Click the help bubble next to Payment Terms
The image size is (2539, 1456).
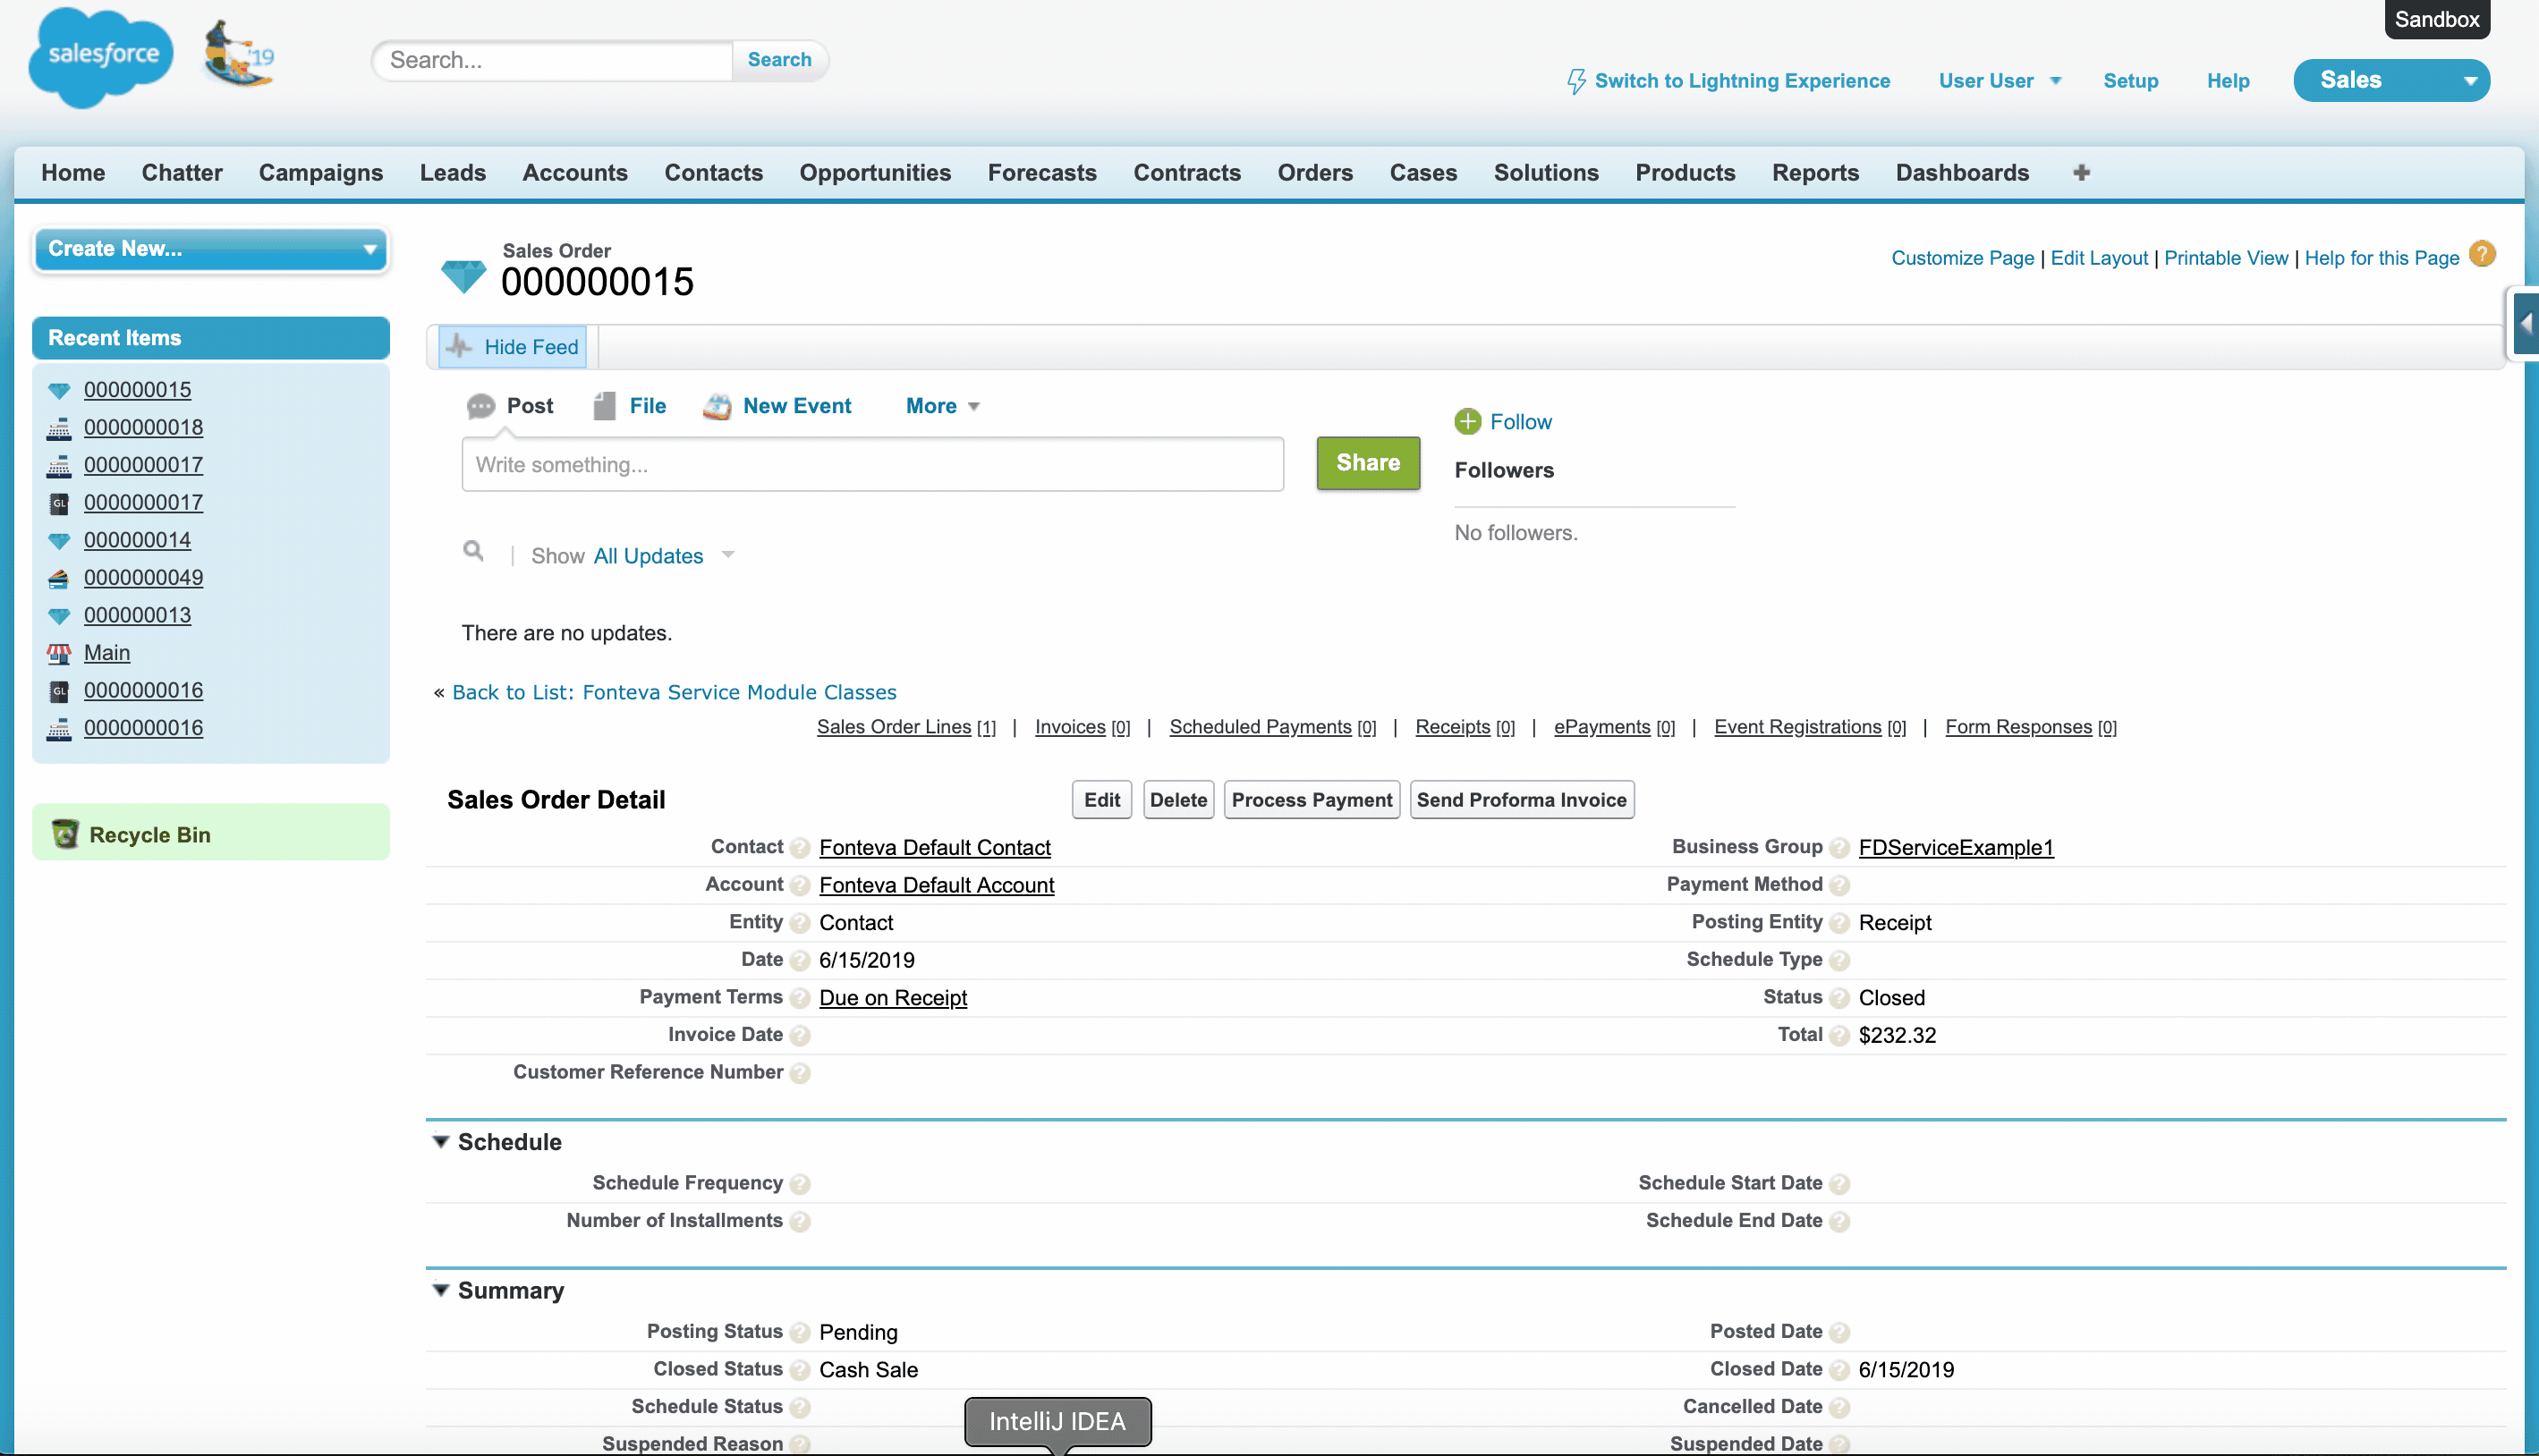pos(799,998)
